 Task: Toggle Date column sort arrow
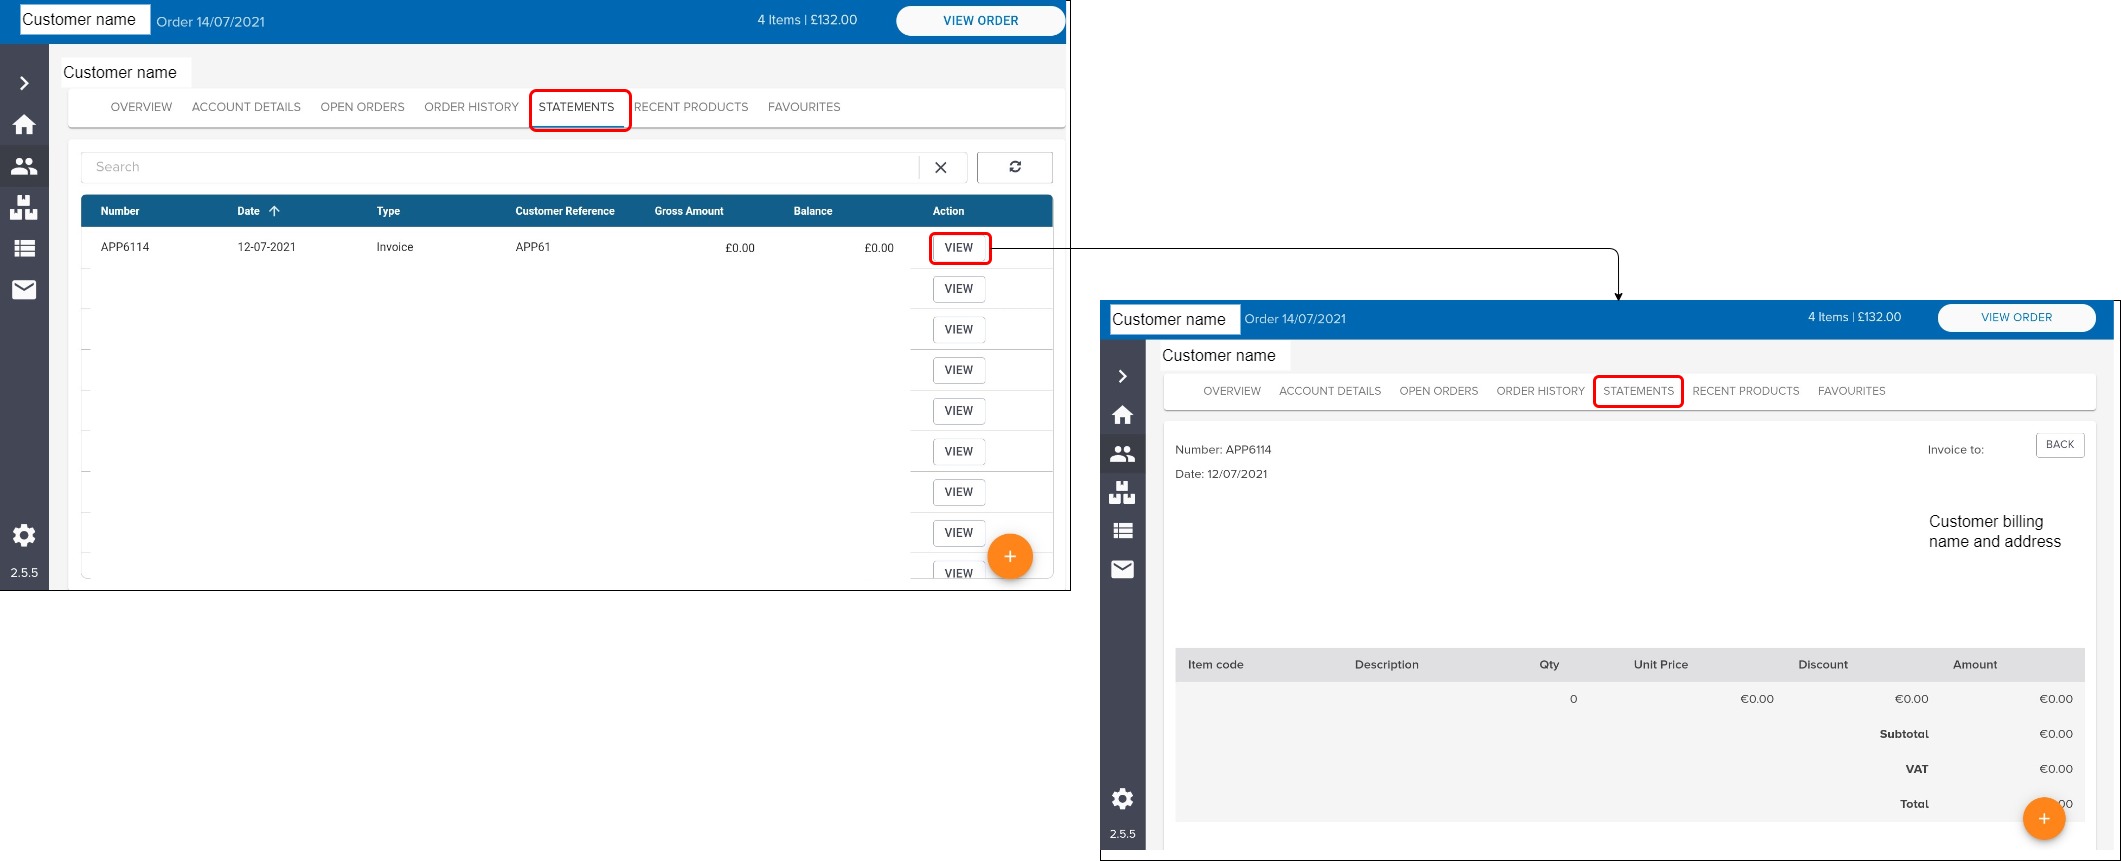point(274,211)
